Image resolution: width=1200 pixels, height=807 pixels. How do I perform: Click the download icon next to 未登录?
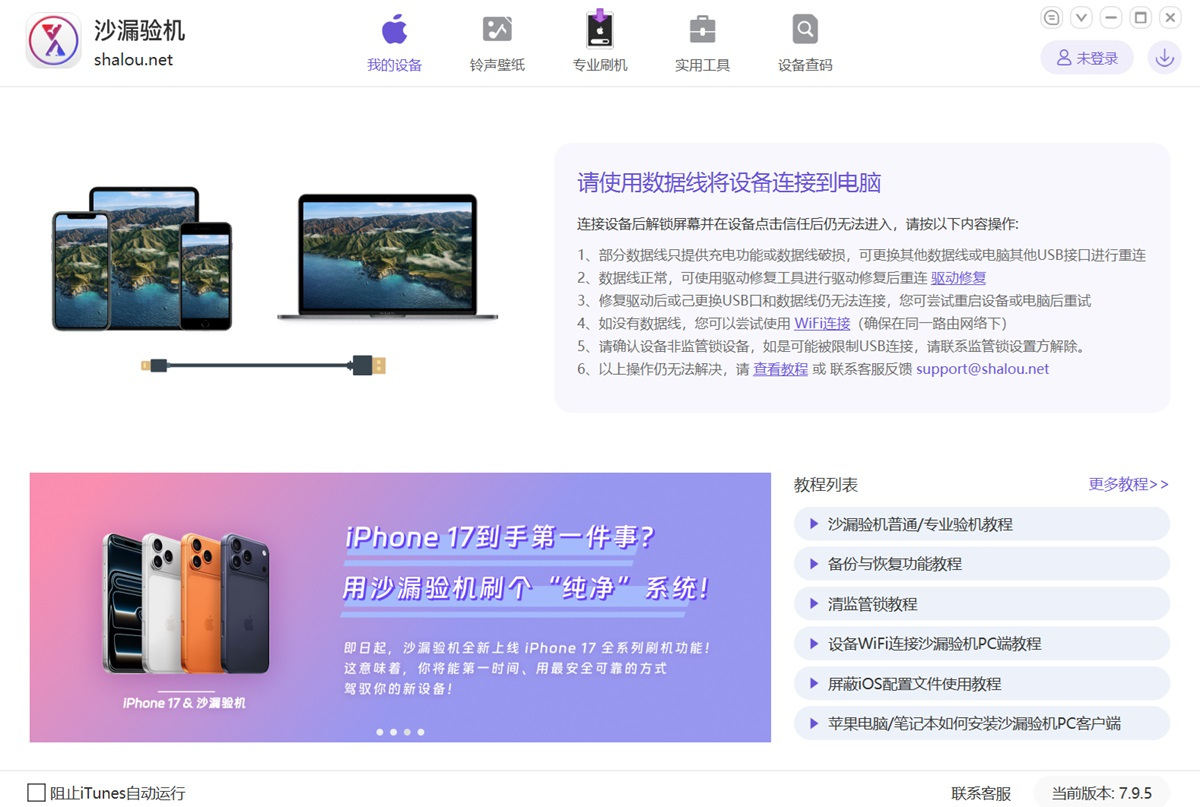click(1163, 57)
